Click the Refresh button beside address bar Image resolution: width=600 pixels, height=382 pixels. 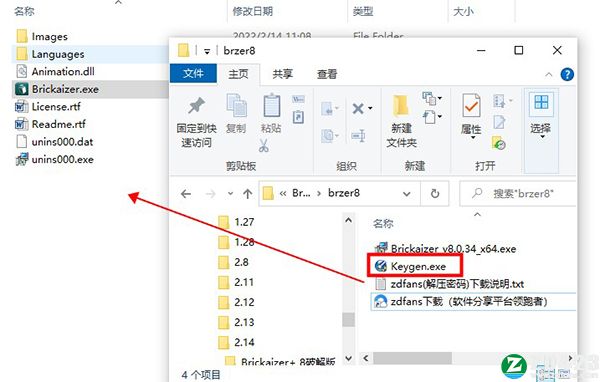435,194
